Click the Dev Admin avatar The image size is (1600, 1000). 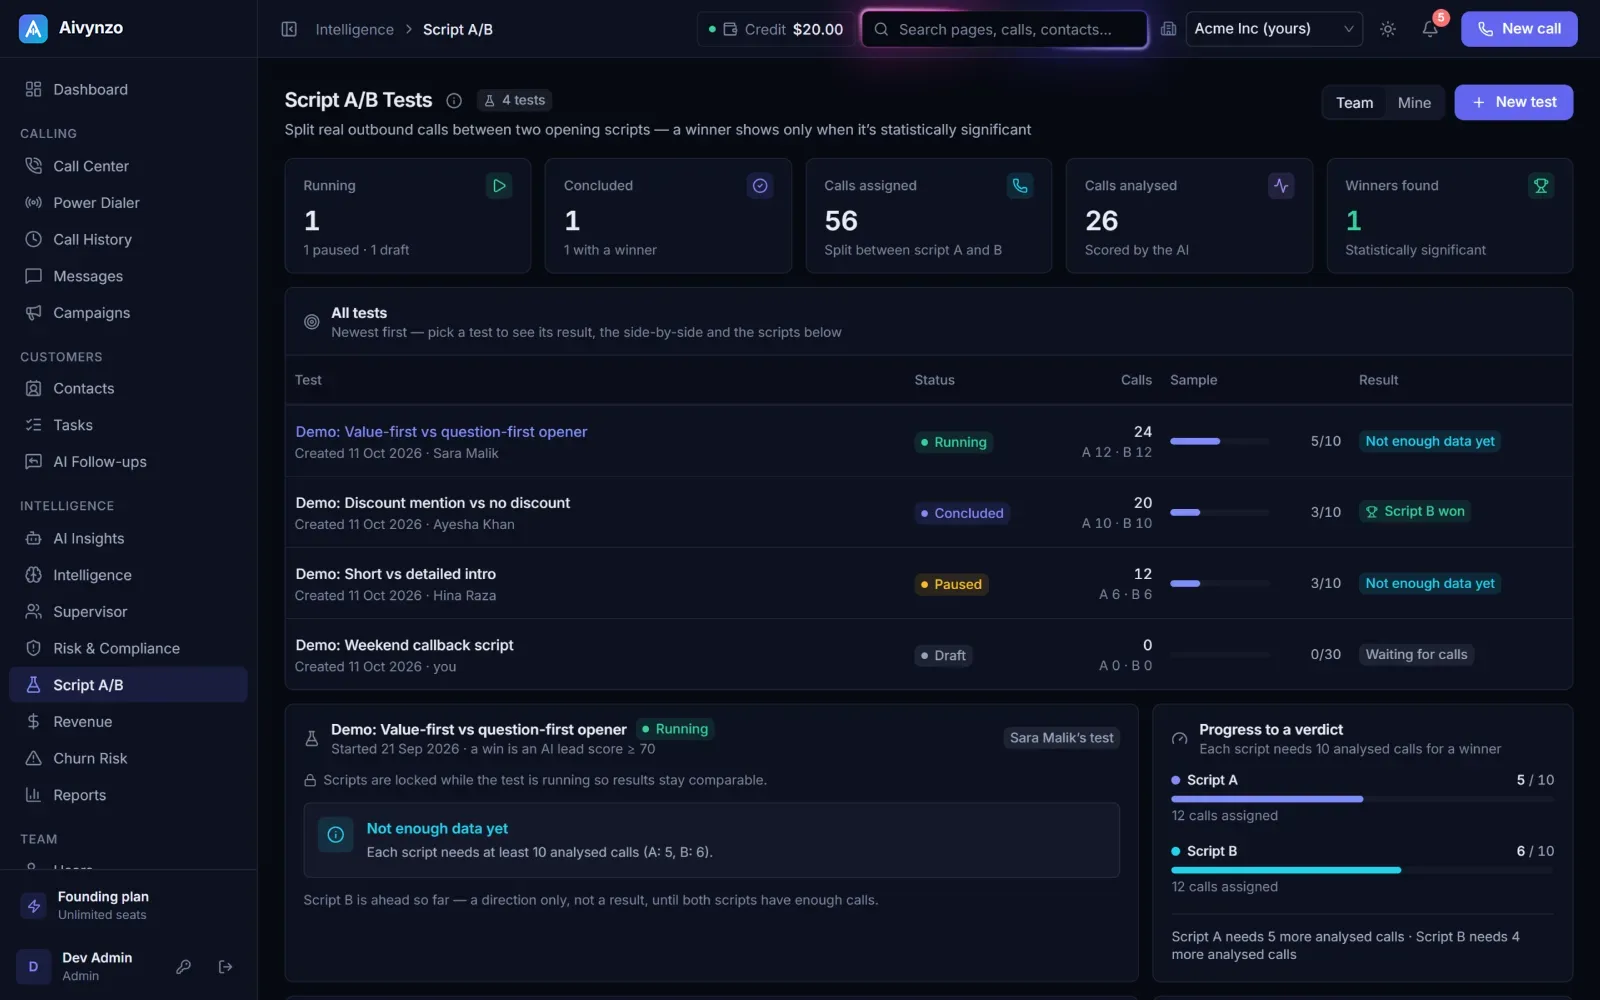pos(33,966)
